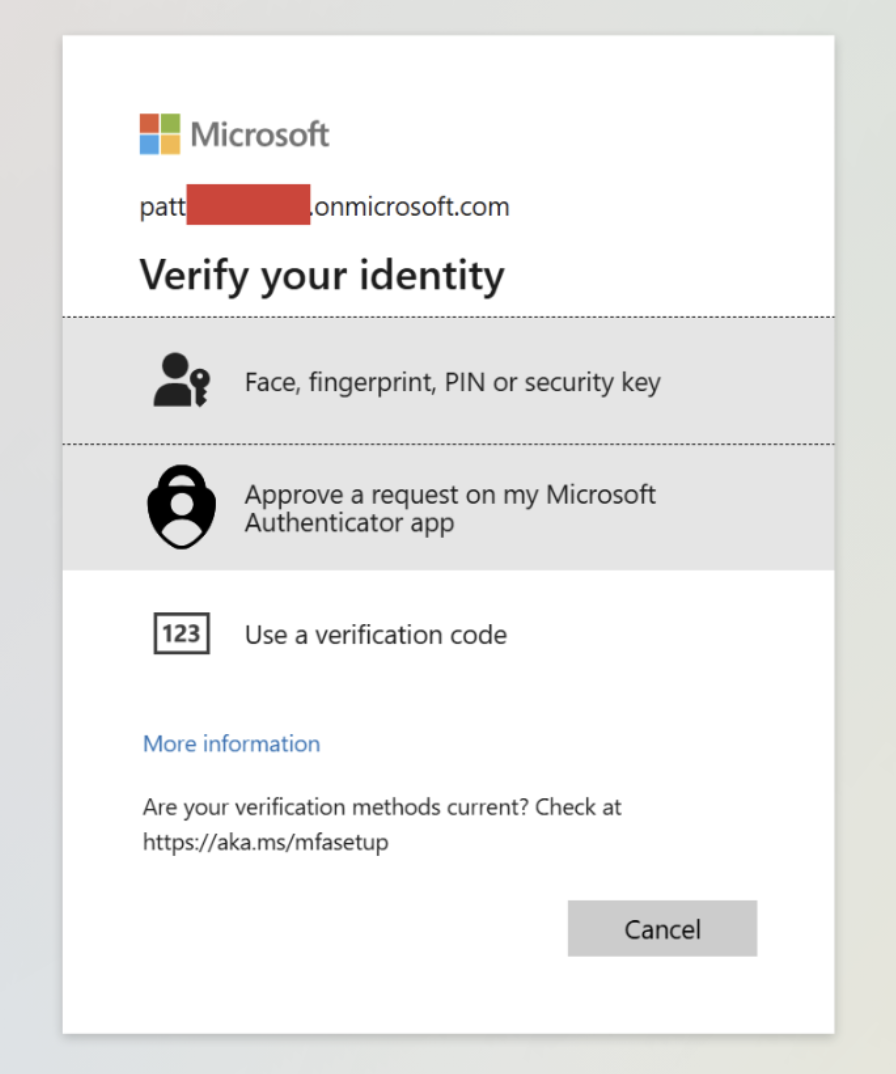Image resolution: width=896 pixels, height=1074 pixels.
Task: Select Use a verification code option
Action: tap(375, 635)
